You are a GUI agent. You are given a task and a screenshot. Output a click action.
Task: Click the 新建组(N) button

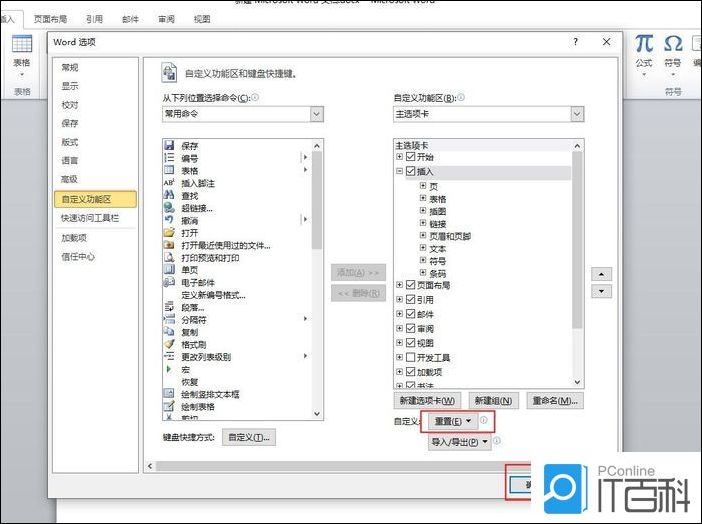tap(493, 401)
